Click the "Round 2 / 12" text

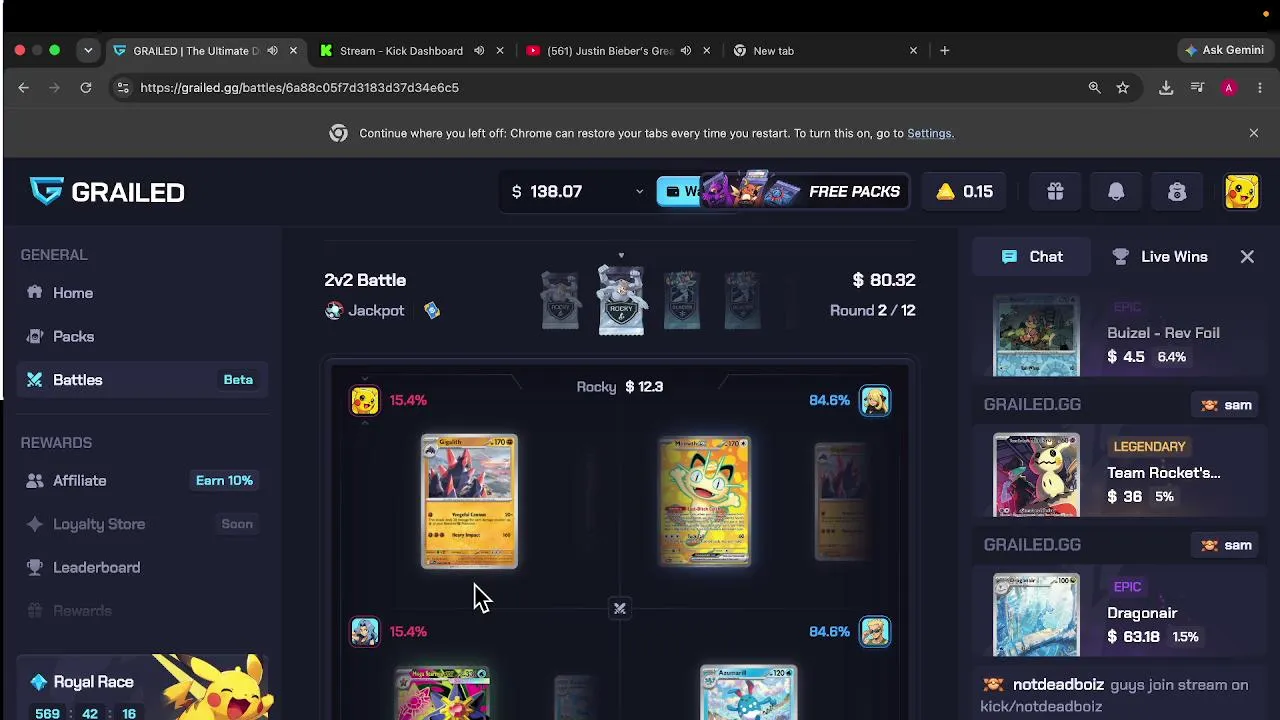tap(872, 311)
